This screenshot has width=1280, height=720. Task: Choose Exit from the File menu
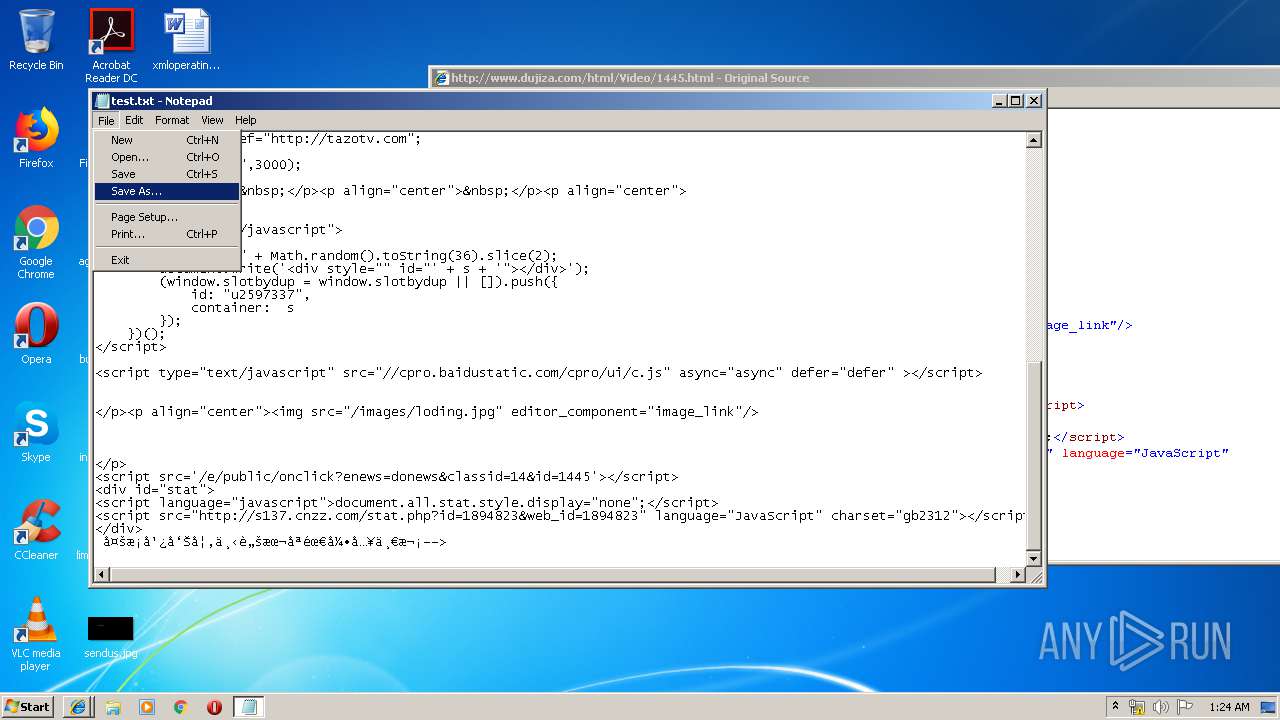tap(166, 260)
